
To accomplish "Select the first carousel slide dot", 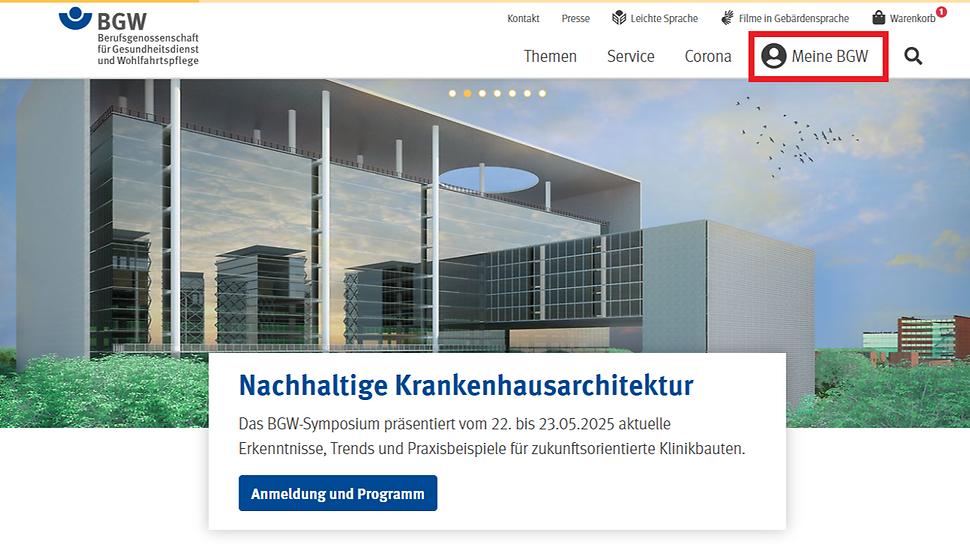I will (452, 93).
